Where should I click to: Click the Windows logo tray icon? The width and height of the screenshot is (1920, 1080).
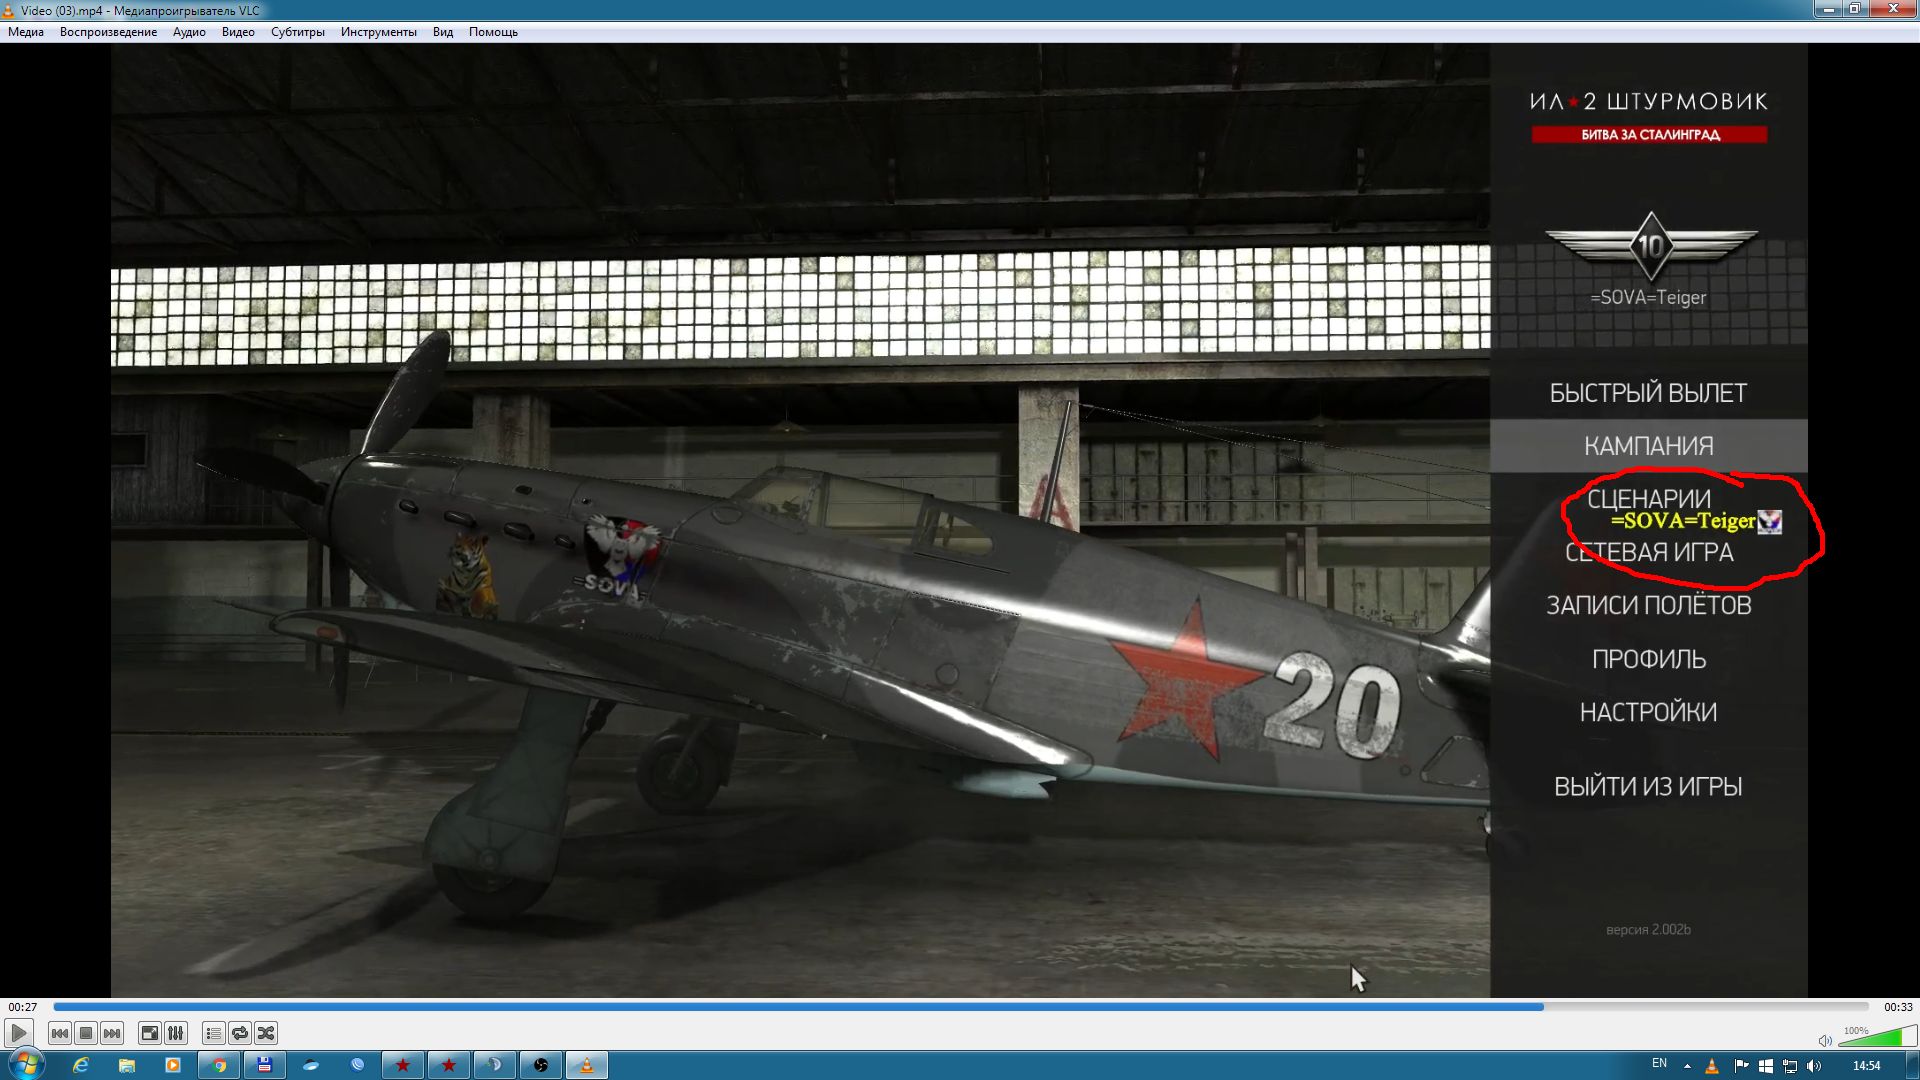point(1765,1066)
